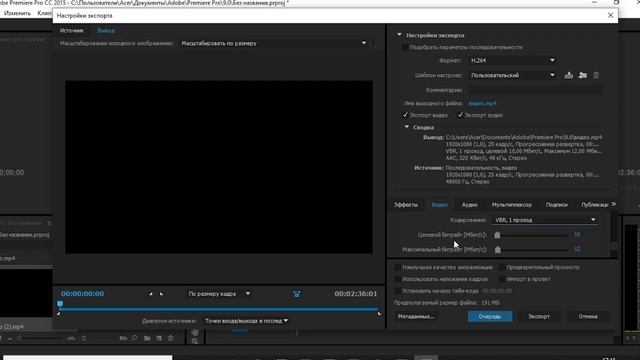Image resolution: width=640 pixels, height=360 pixels.
Task: Click the new bin folder icon in project panel
Action: click(x=147, y=338)
